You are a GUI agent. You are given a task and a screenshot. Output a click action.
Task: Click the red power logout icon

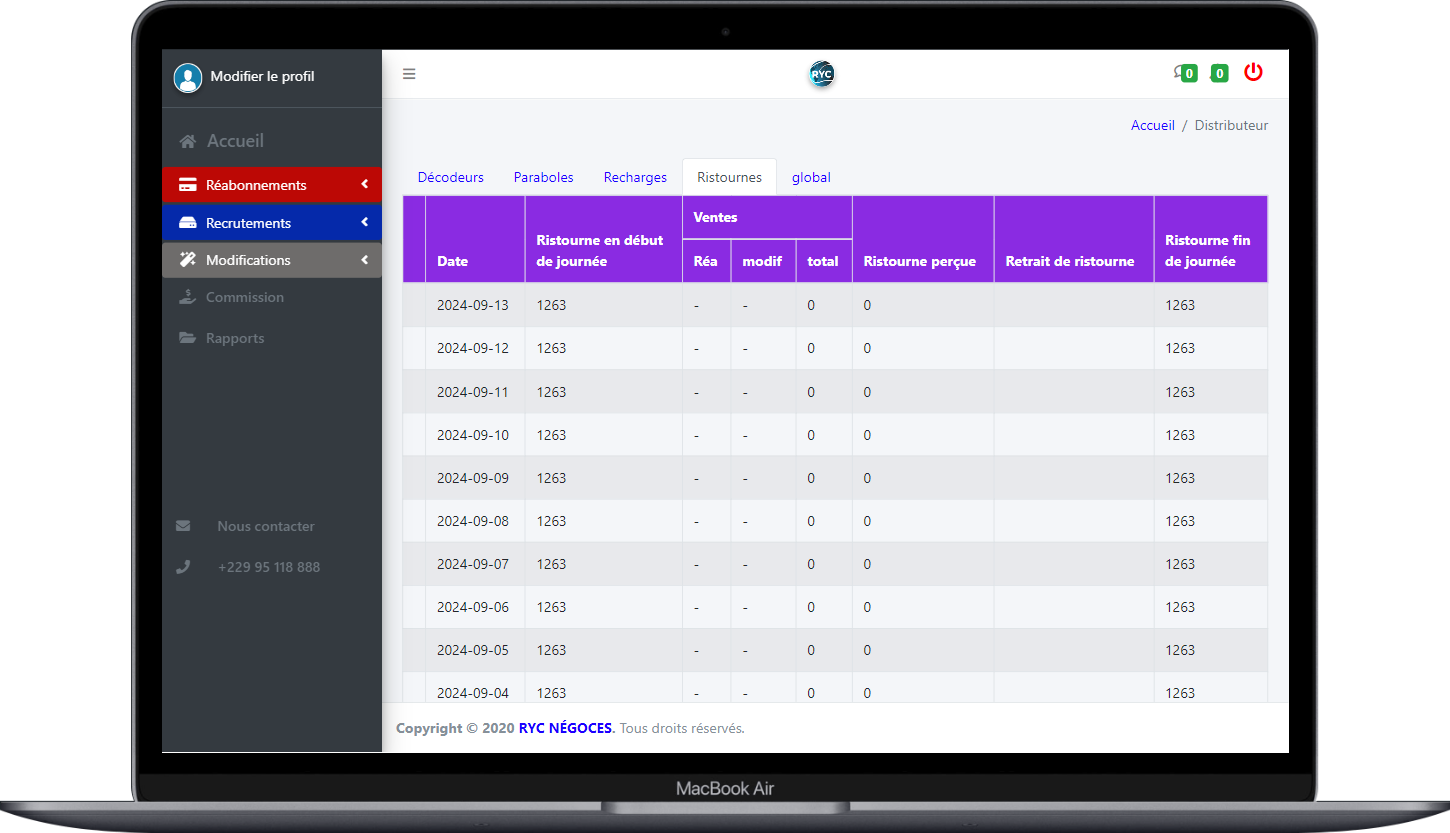click(x=1253, y=72)
